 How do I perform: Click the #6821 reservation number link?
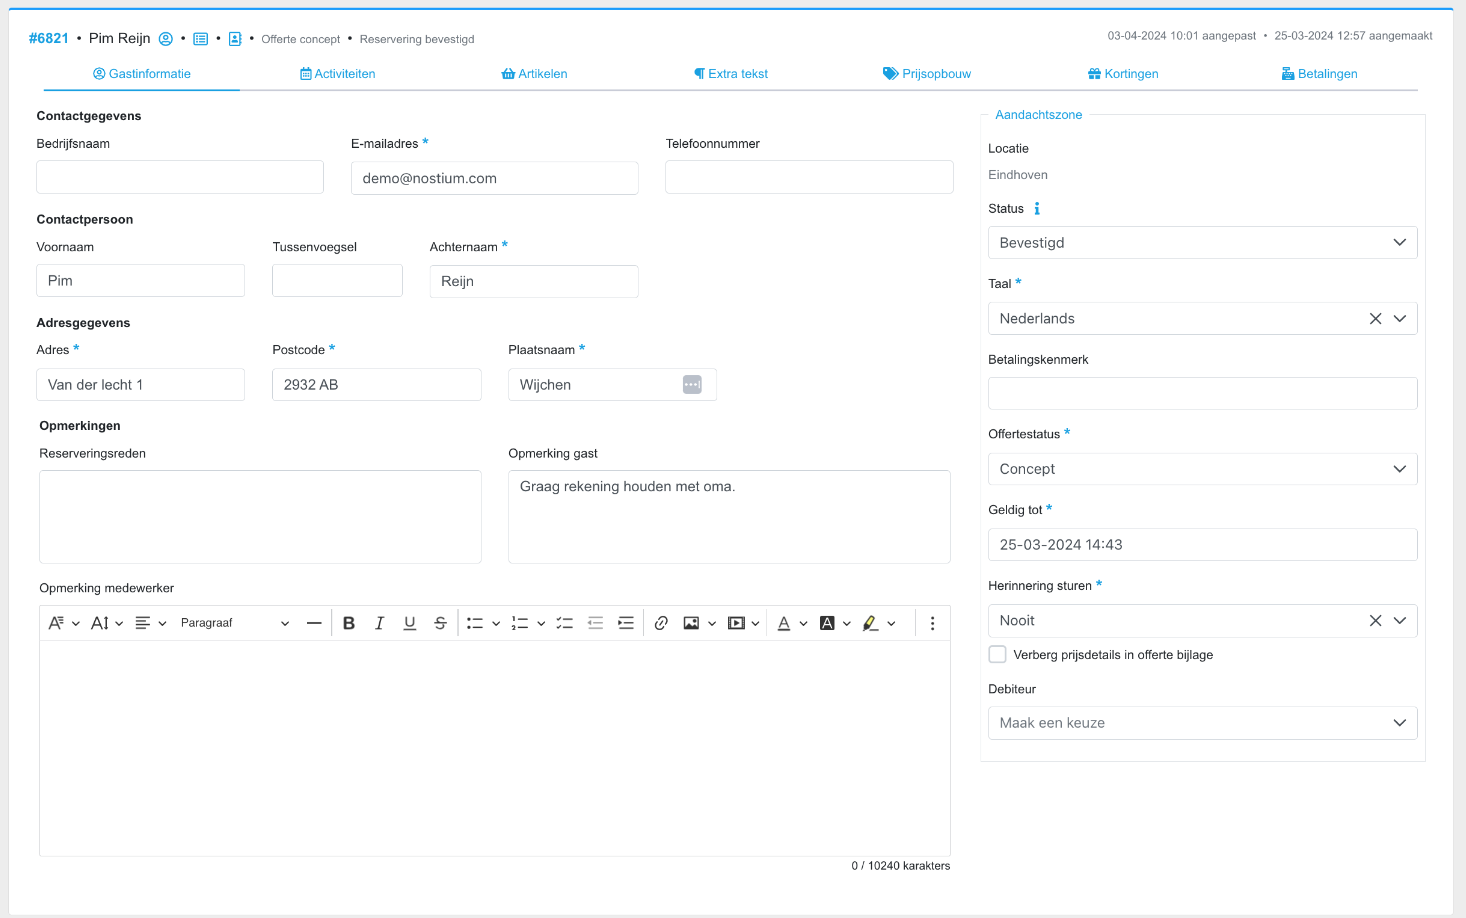(49, 38)
